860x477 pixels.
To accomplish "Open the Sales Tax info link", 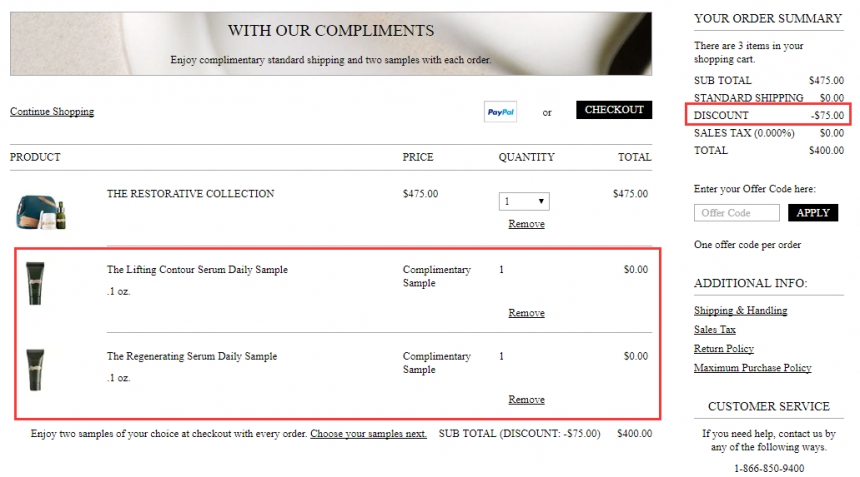I will point(715,330).
